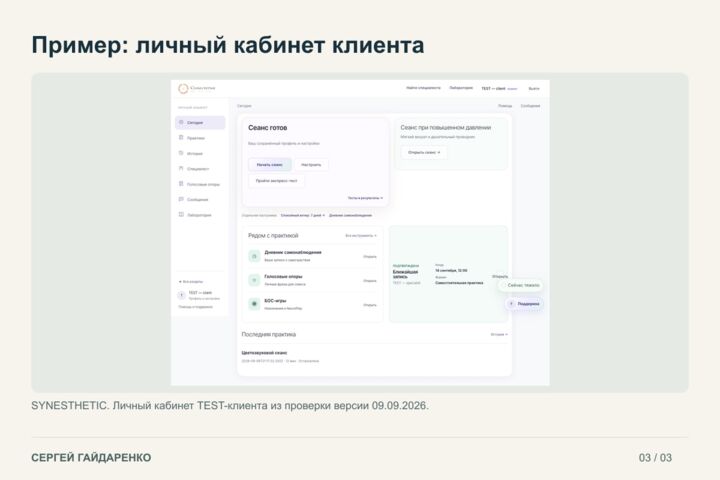The image size is (720, 480).
Task: Click the Голосовые опоры green card icon
Action: click(x=254, y=280)
